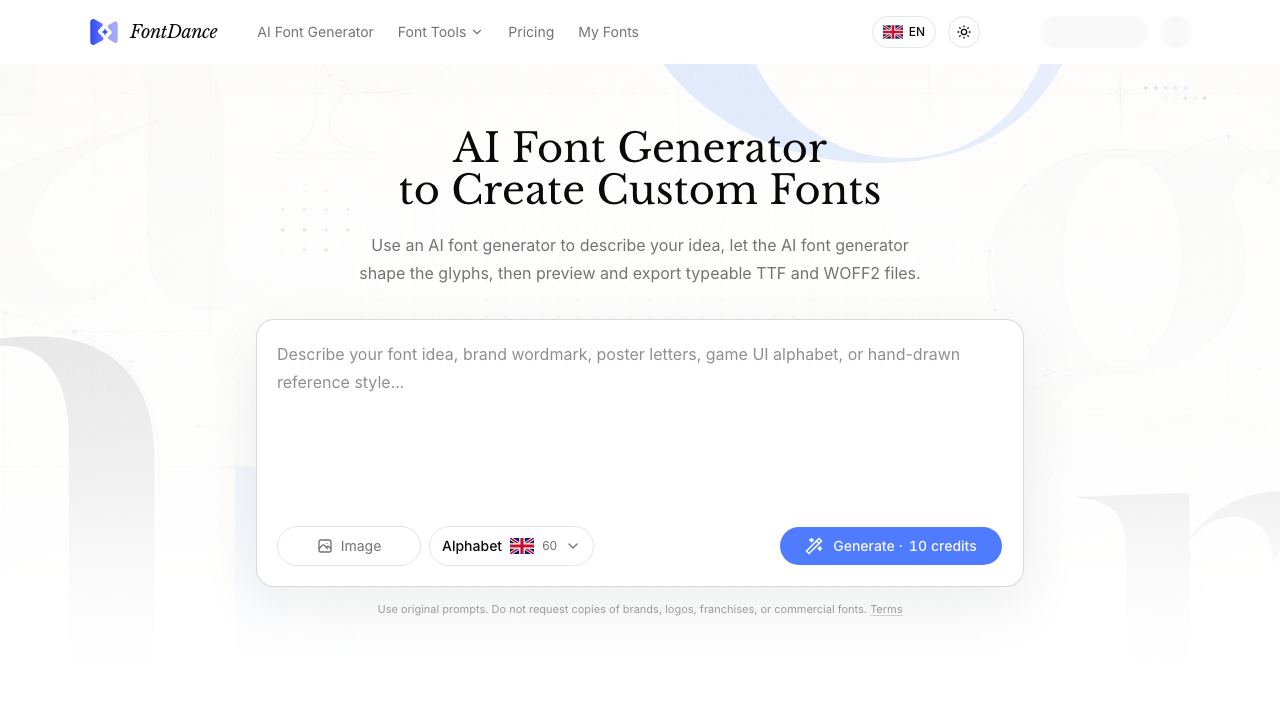This screenshot has width=1280, height=720.
Task: Click the UK flag in Alphabet selector
Action: [522, 546]
